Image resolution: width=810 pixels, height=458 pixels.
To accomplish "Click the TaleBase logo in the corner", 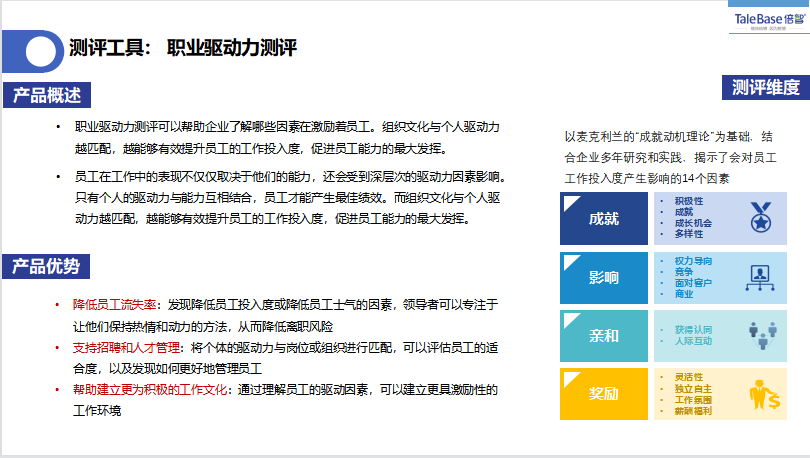I will tap(770, 21).
